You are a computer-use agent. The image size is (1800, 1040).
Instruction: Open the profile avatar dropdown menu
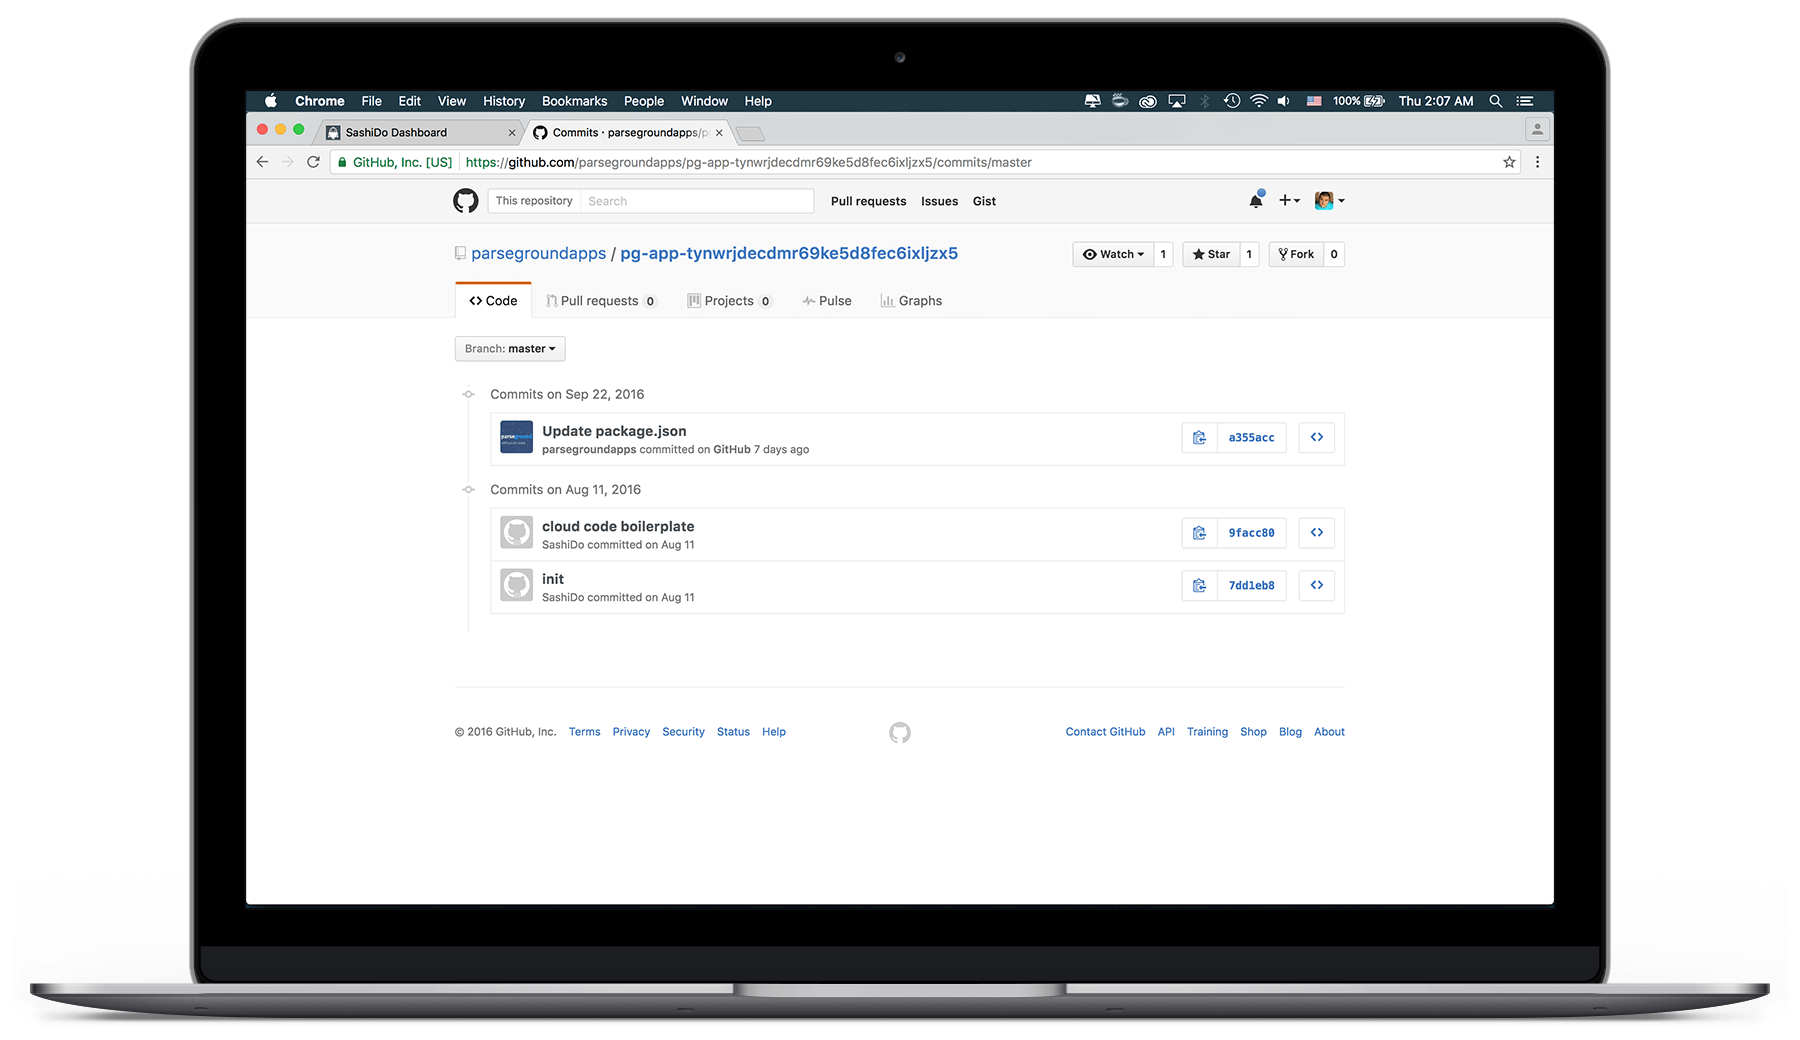(1330, 200)
